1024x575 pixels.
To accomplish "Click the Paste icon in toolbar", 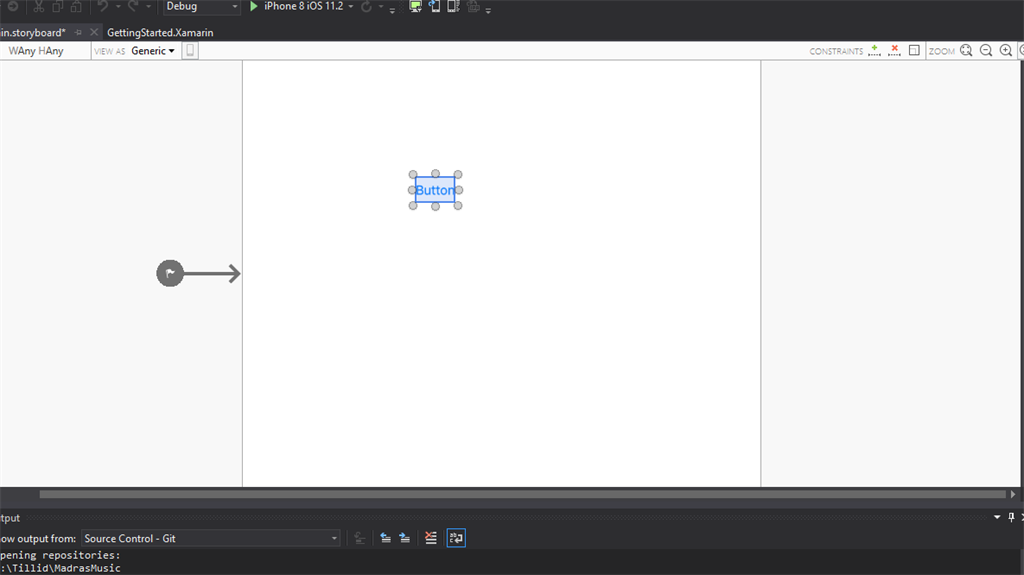I will pos(76,7).
